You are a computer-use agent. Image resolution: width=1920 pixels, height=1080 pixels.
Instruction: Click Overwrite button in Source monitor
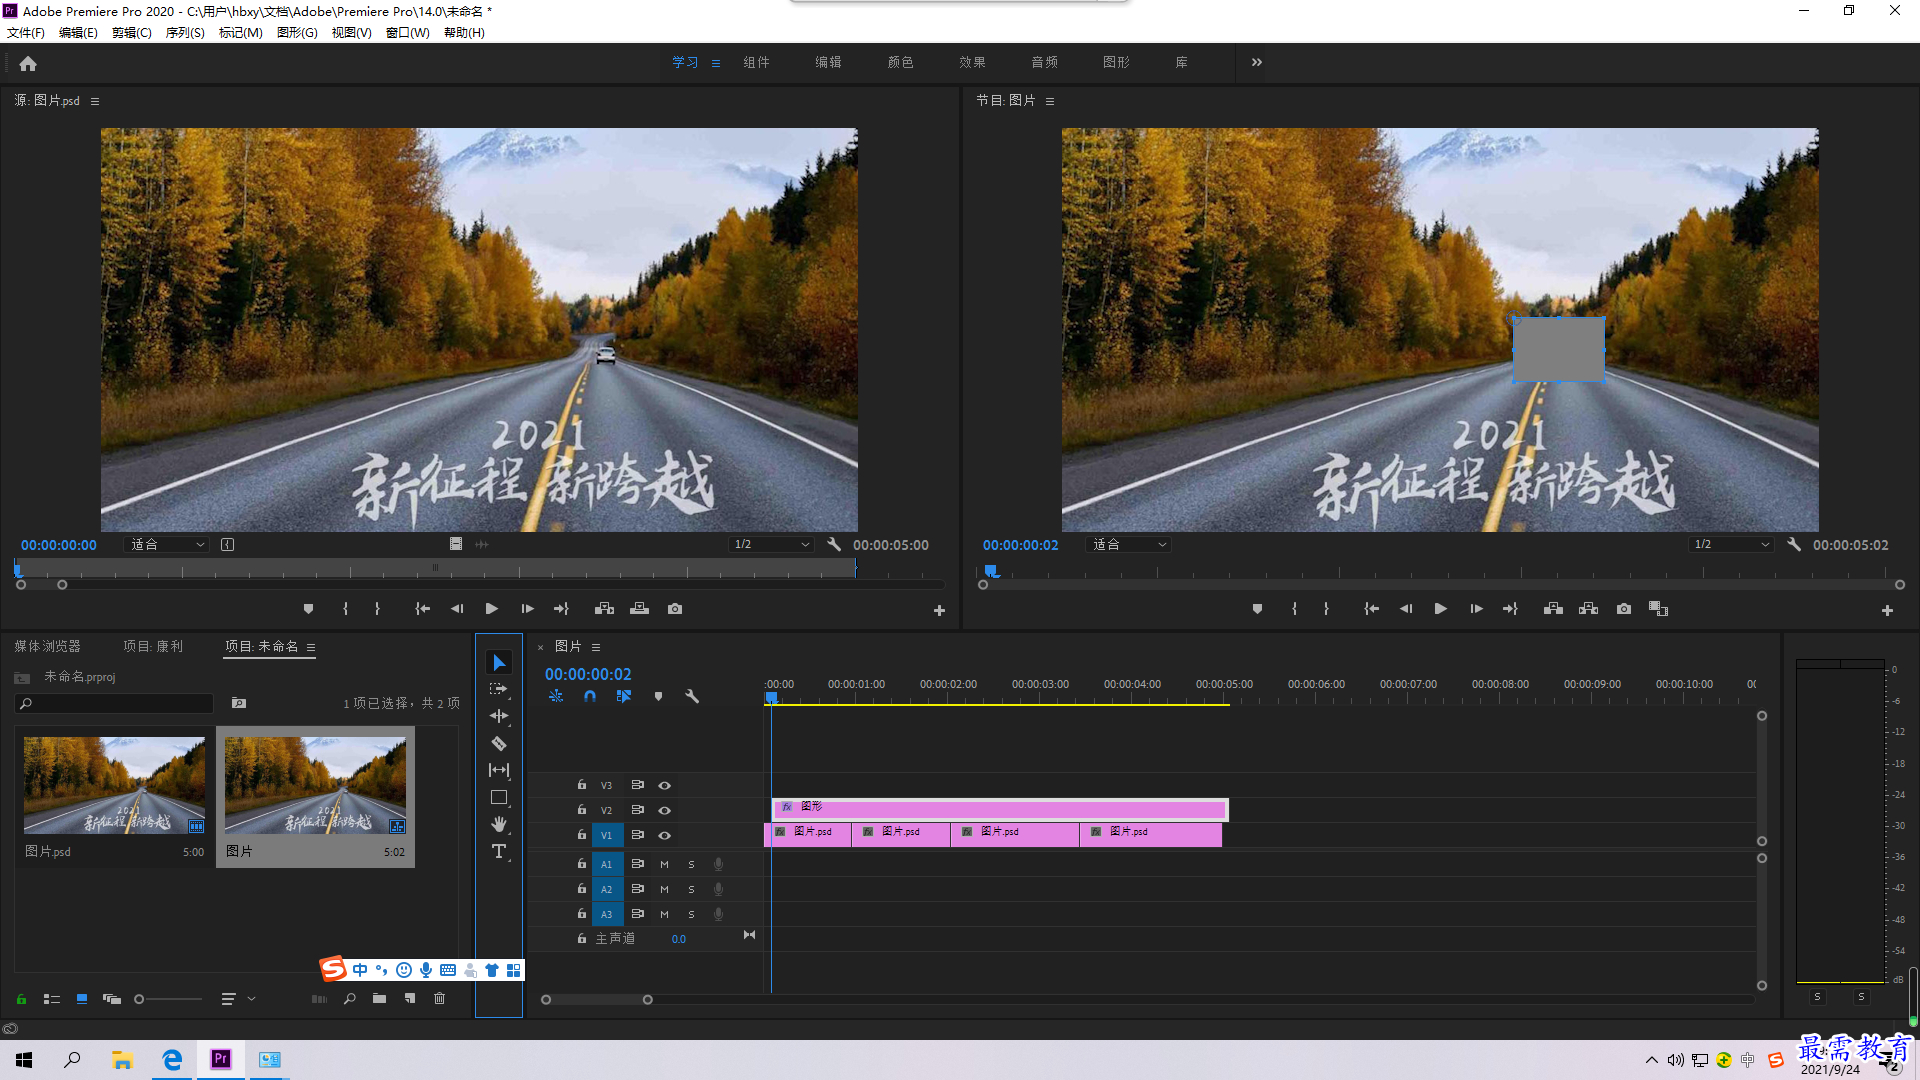(x=640, y=609)
